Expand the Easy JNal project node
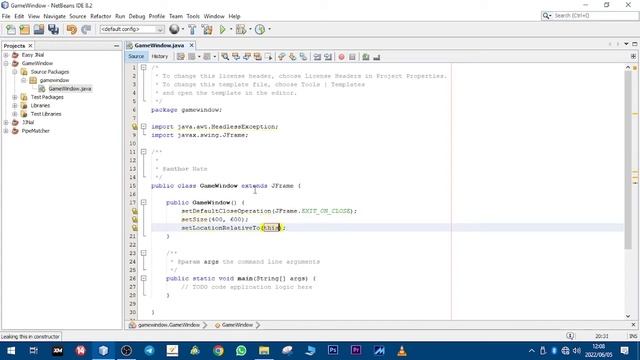Viewport: 640px width, 360px height. point(6,55)
